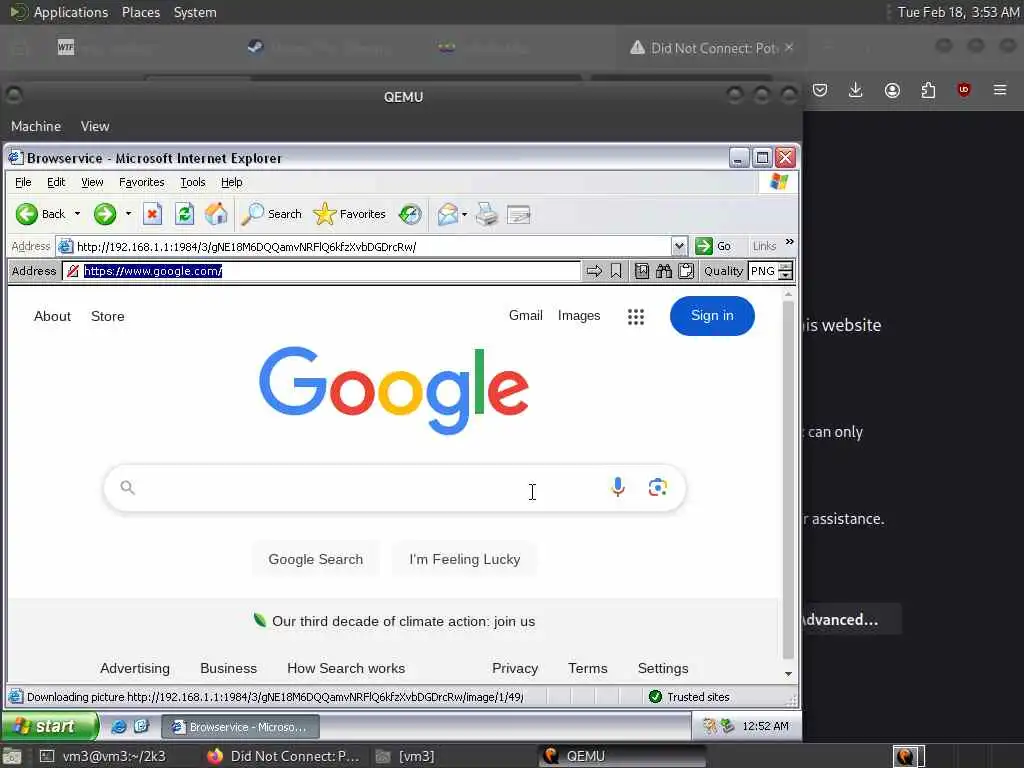
Task: Open the Applications menu in top panel
Action: pos(71,12)
